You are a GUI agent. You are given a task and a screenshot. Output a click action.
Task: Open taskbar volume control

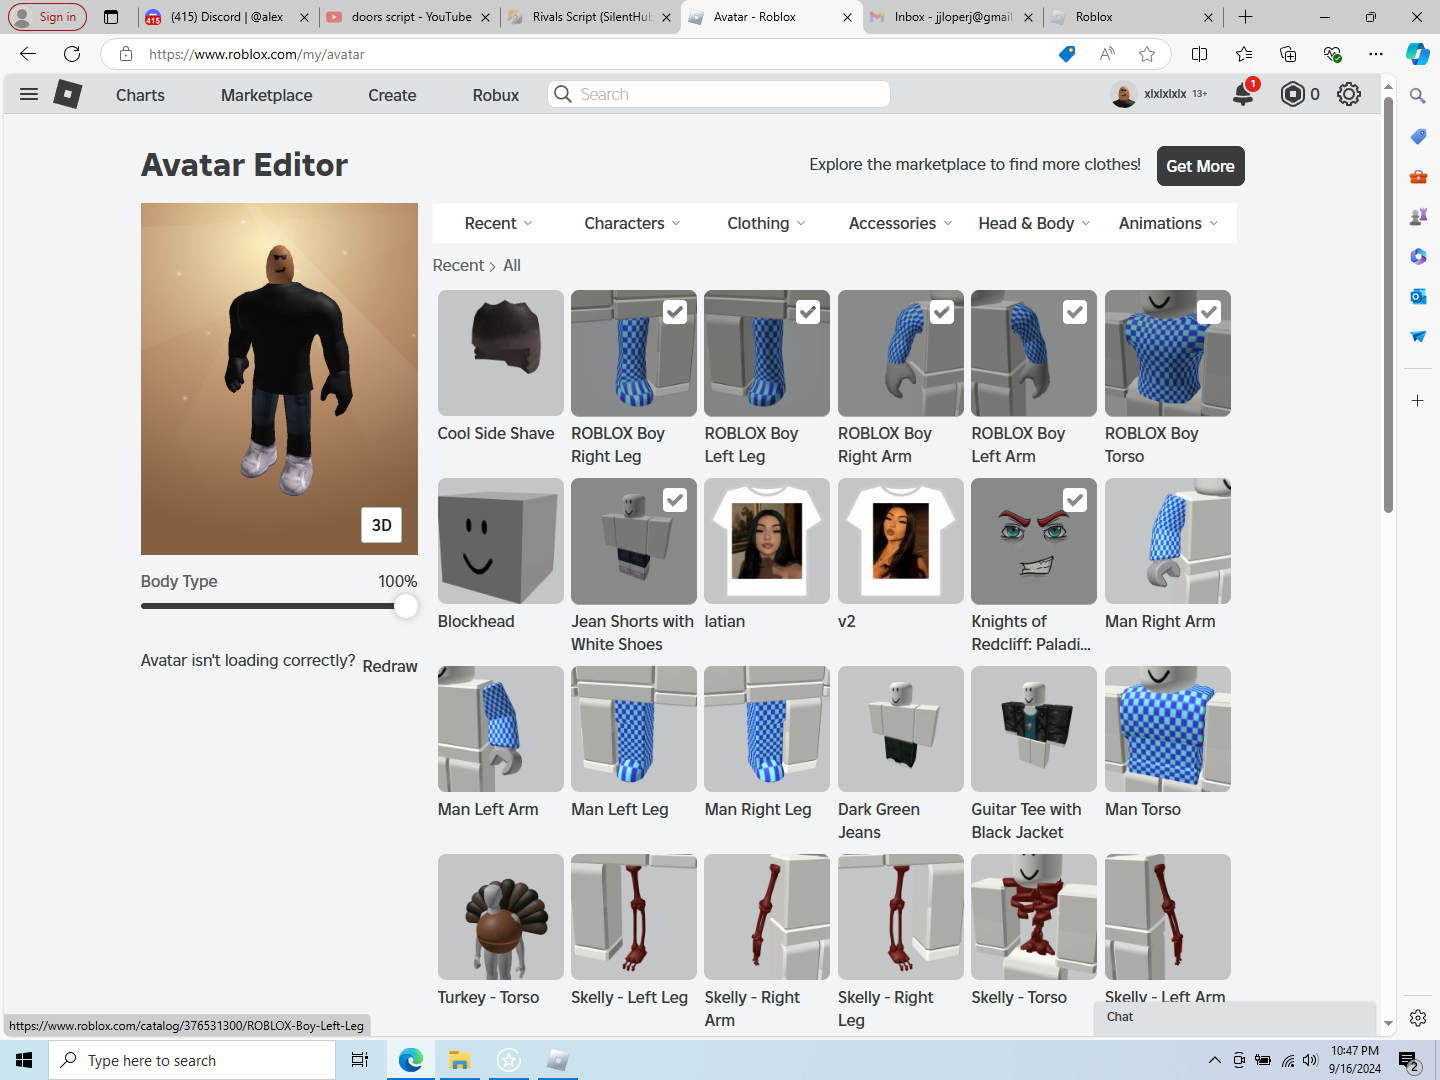coord(1310,1060)
